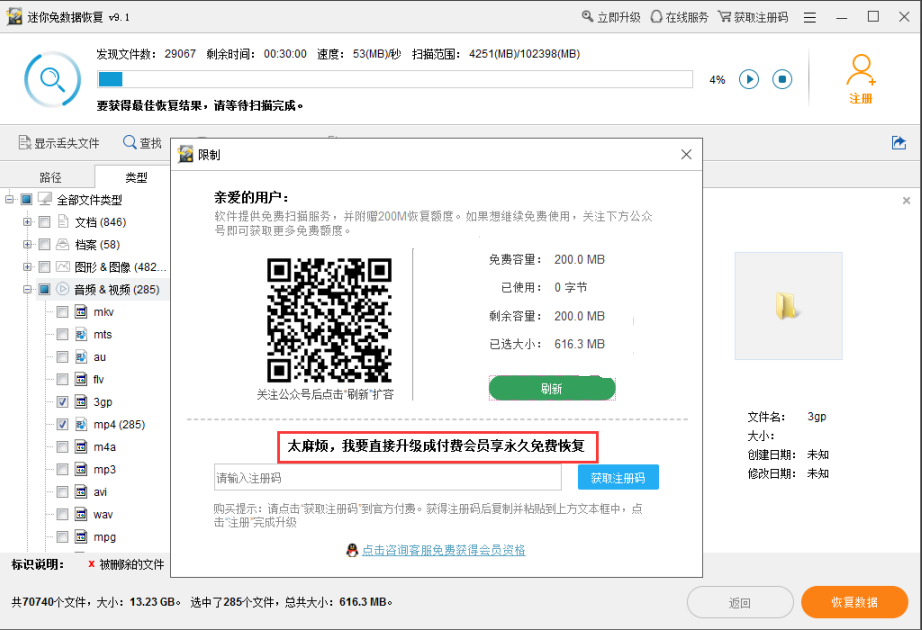Collapse 全部文件类型 root node

pos(9,199)
